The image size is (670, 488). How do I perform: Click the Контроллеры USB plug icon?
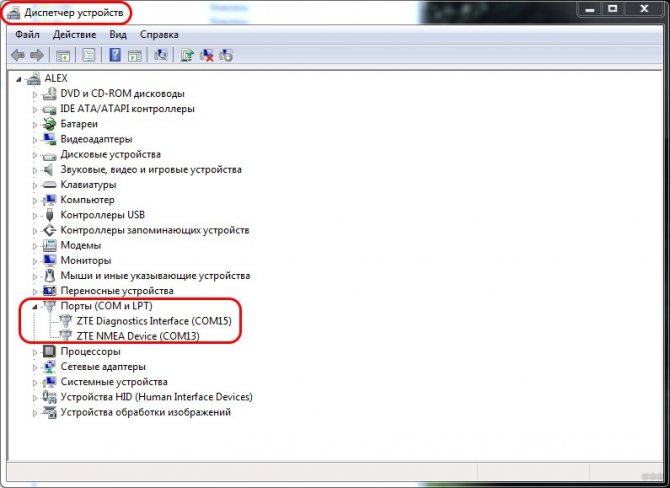[x=50, y=215]
